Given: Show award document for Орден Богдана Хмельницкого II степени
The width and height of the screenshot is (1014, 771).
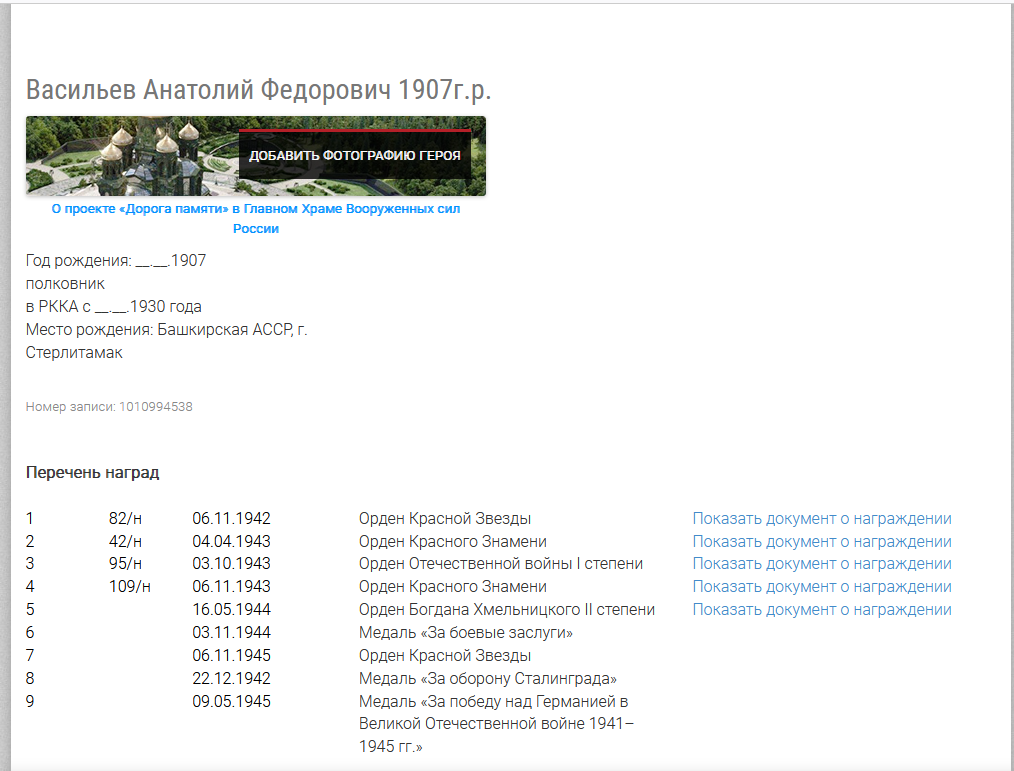Looking at the screenshot, I should pyautogui.click(x=821, y=610).
